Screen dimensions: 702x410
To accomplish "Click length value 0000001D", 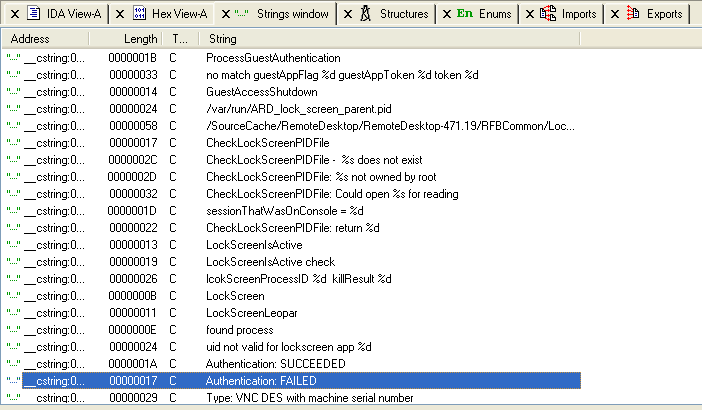I will [x=132, y=211].
